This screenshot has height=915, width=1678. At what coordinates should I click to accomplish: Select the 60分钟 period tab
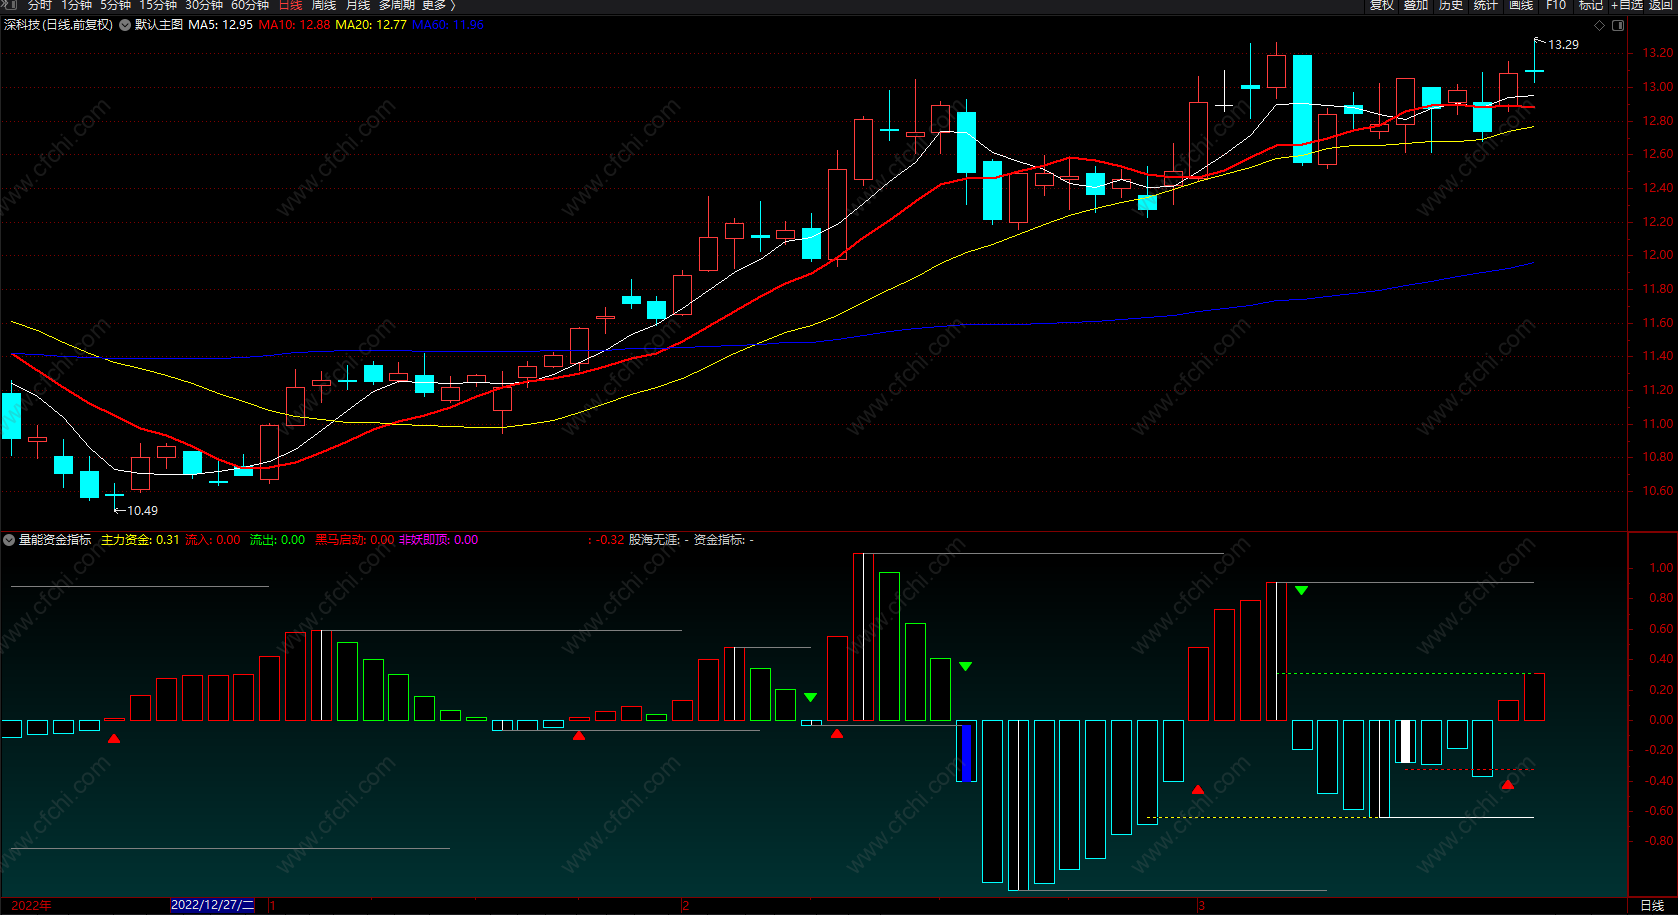click(250, 5)
